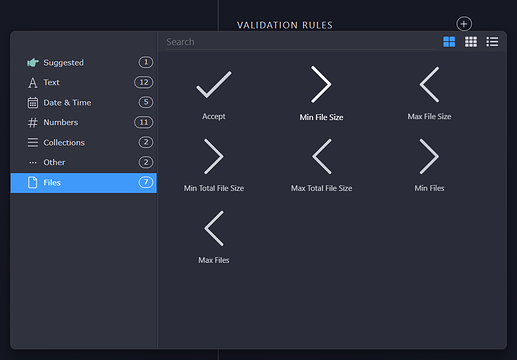Pick the Max Files rule

pyautogui.click(x=214, y=238)
